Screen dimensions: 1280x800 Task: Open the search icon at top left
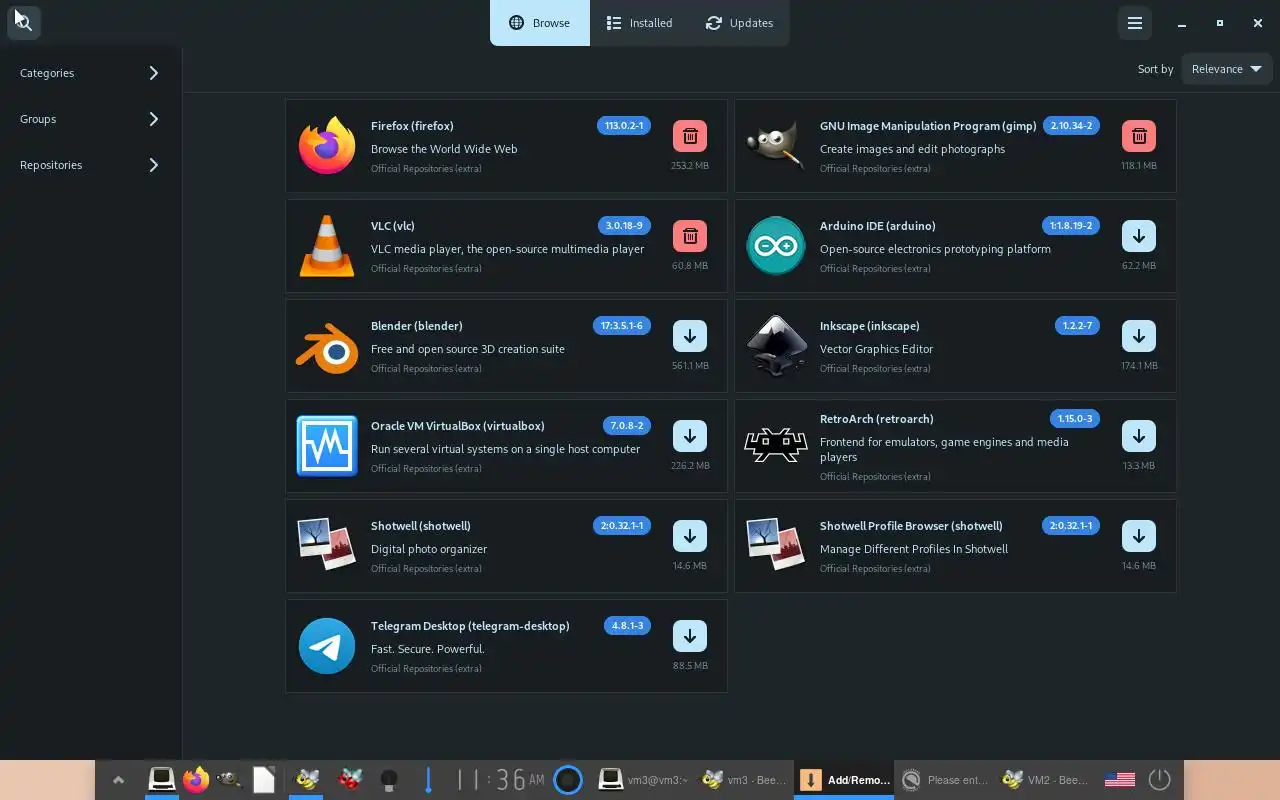[24, 22]
